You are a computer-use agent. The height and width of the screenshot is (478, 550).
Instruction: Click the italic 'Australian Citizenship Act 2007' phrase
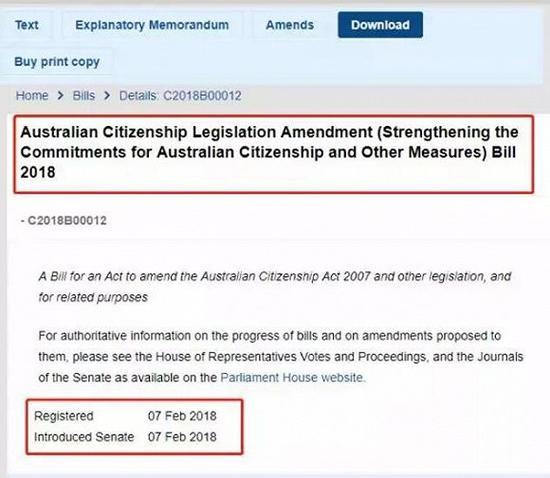[x=285, y=276]
